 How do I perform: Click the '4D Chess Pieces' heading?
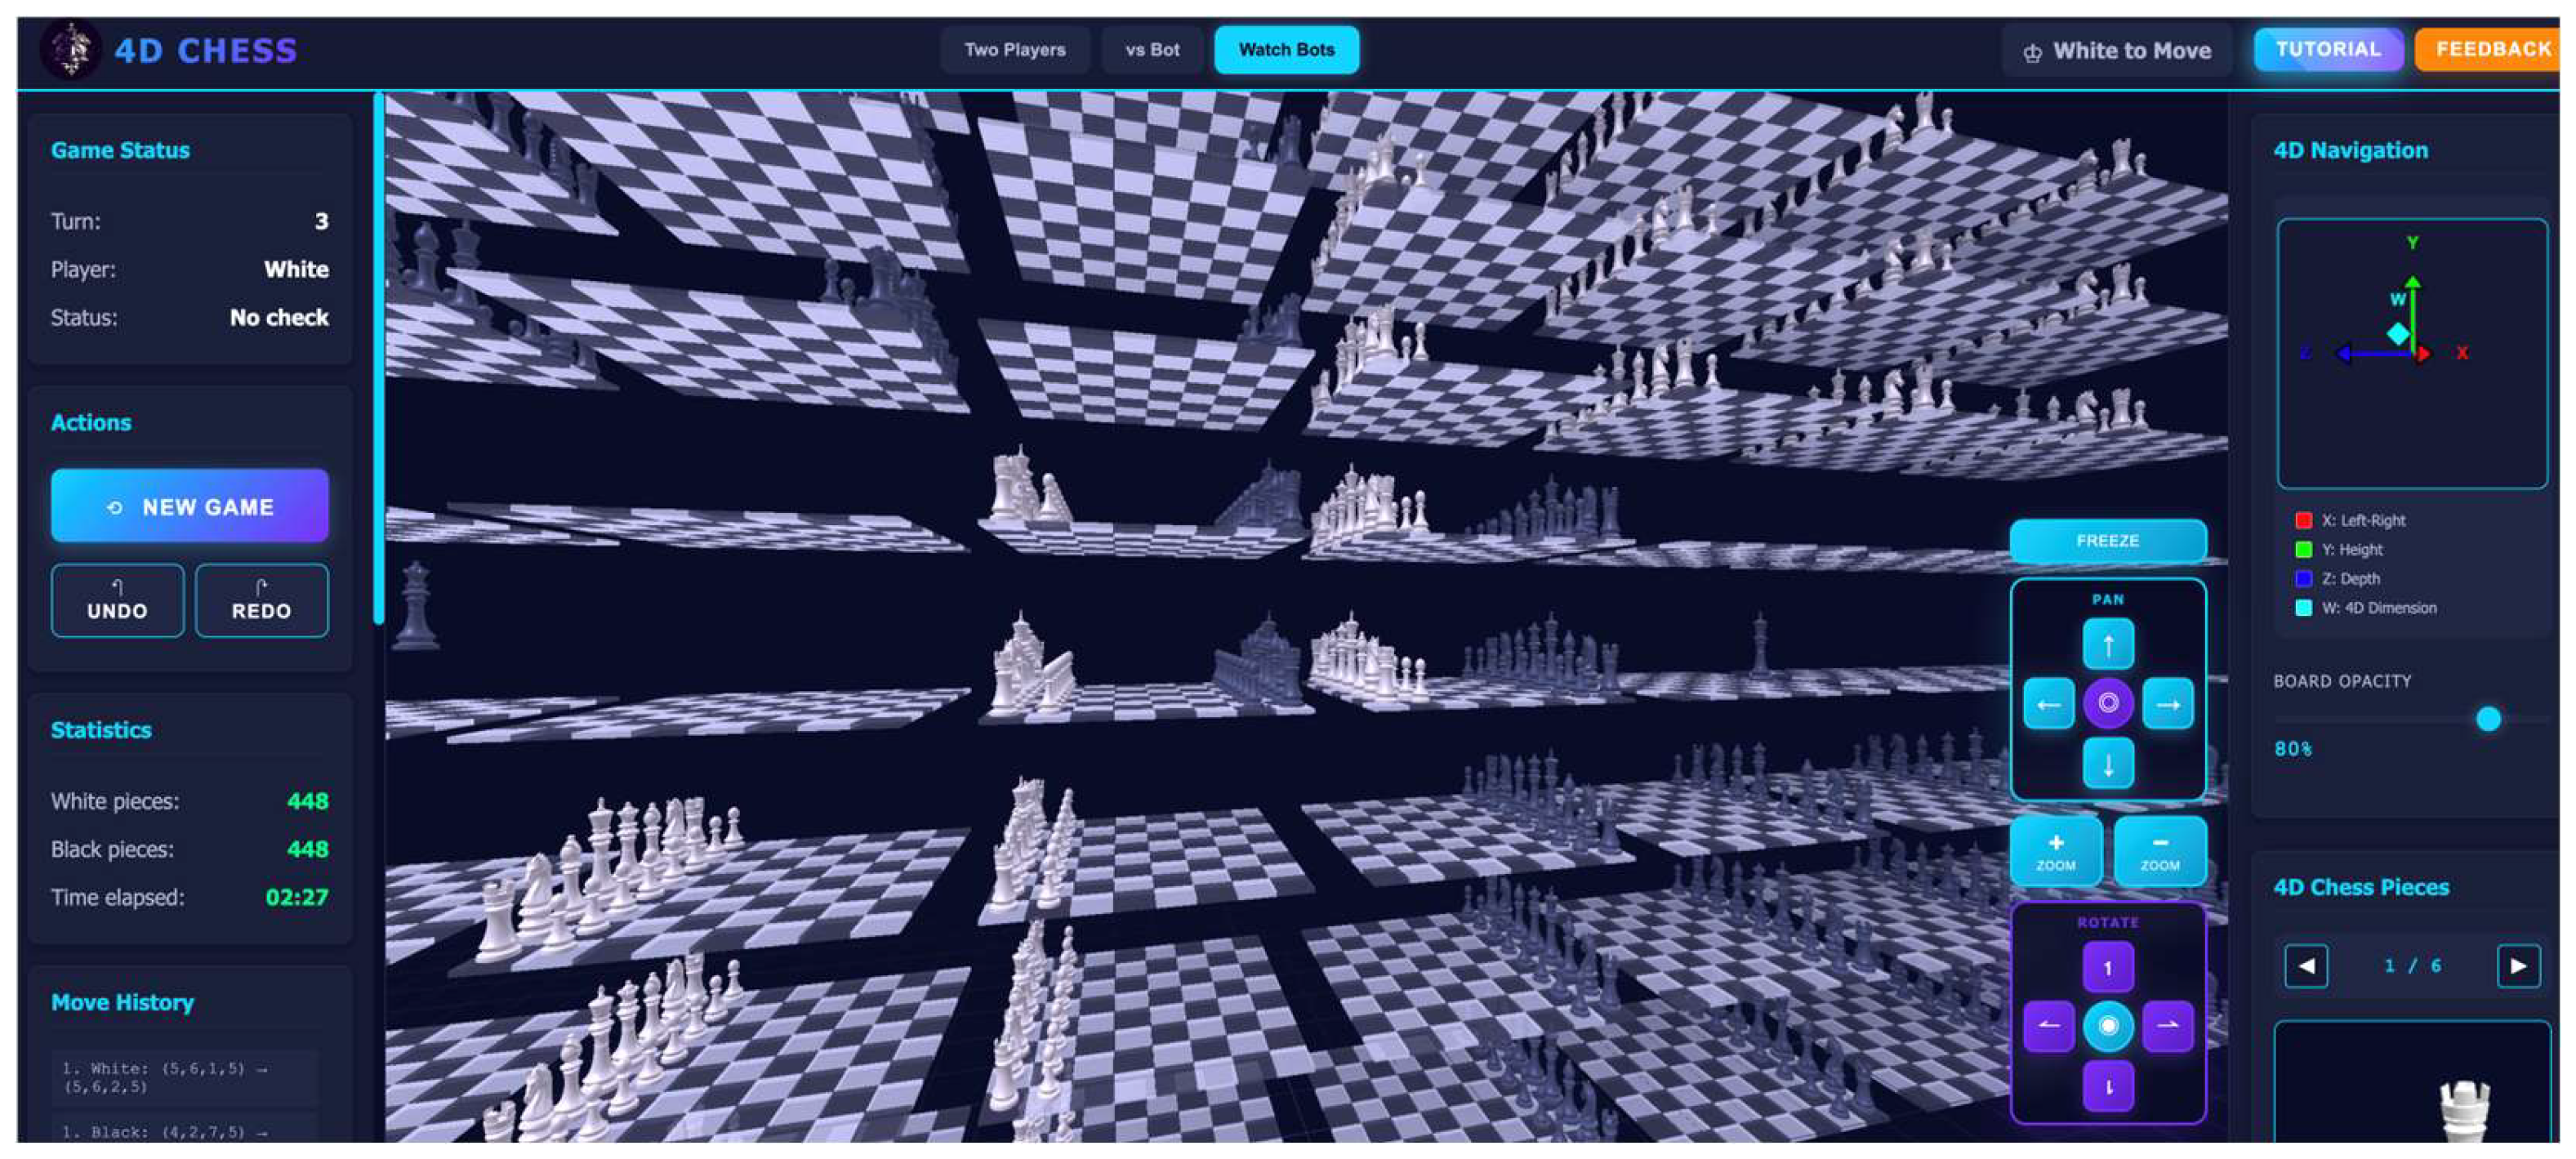(x=2361, y=887)
